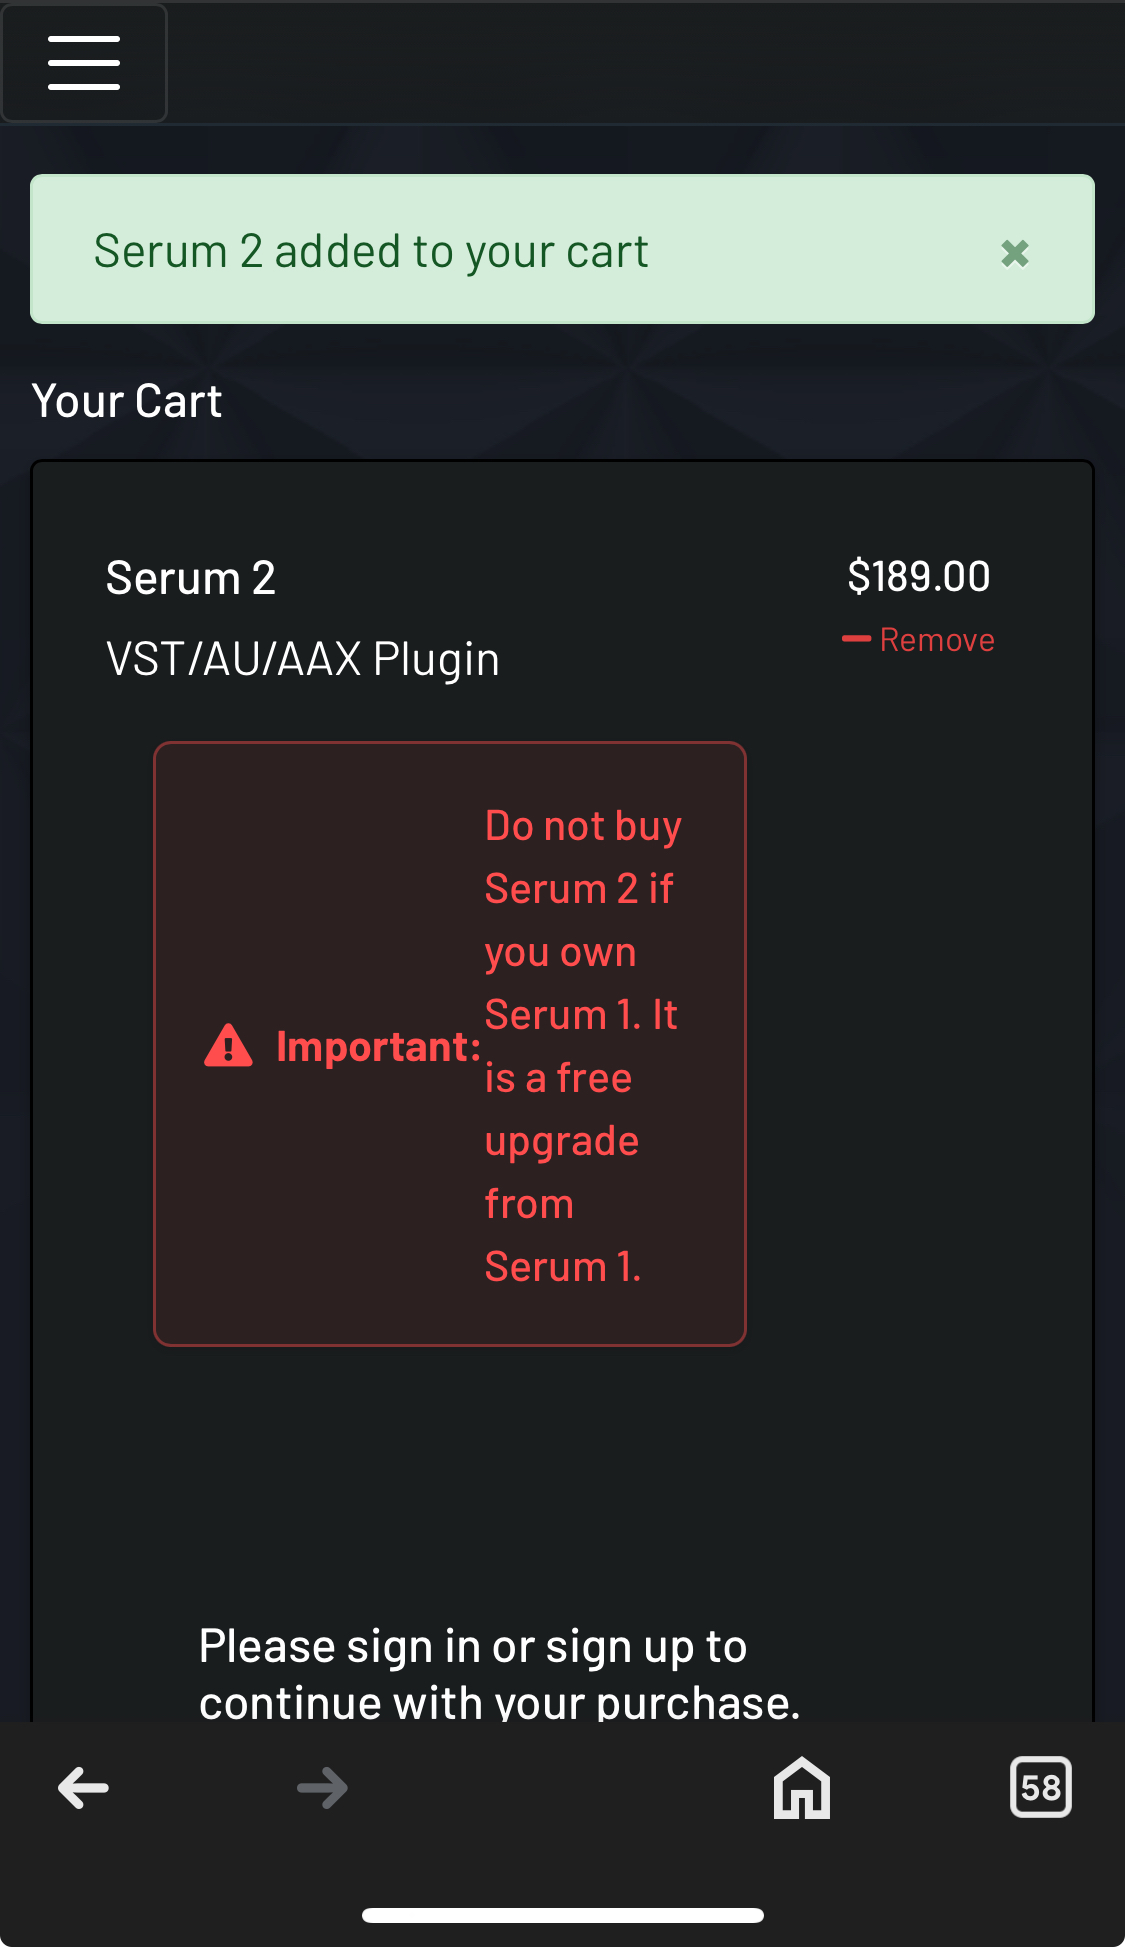The height and width of the screenshot is (1947, 1125).
Task: Dismiss the Serum 2 added notification
Action: click(x=1015, y=254)
